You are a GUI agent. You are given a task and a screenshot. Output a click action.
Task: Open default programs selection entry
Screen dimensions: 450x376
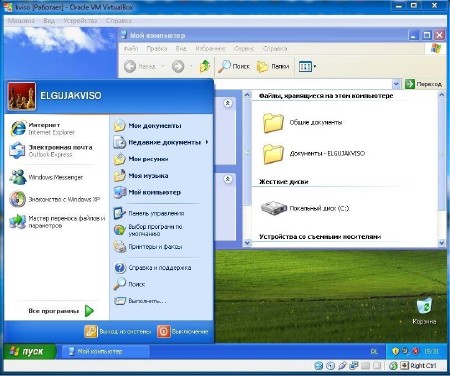pos(148,230)
